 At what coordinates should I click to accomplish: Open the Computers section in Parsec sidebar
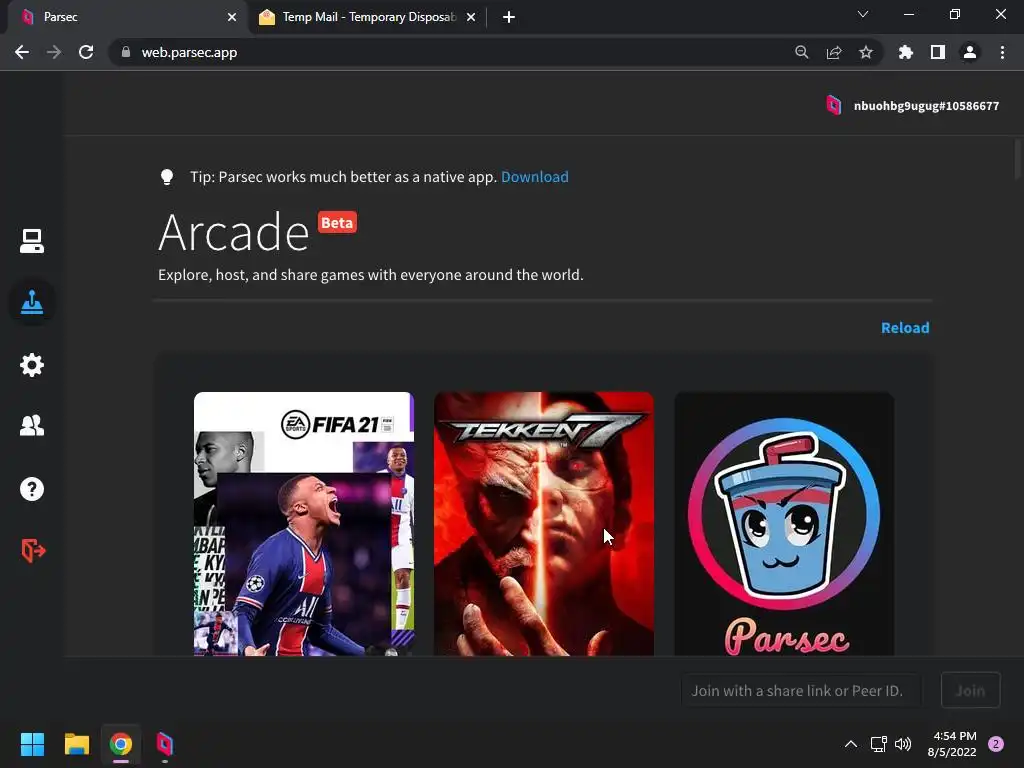tap(31, 241)
